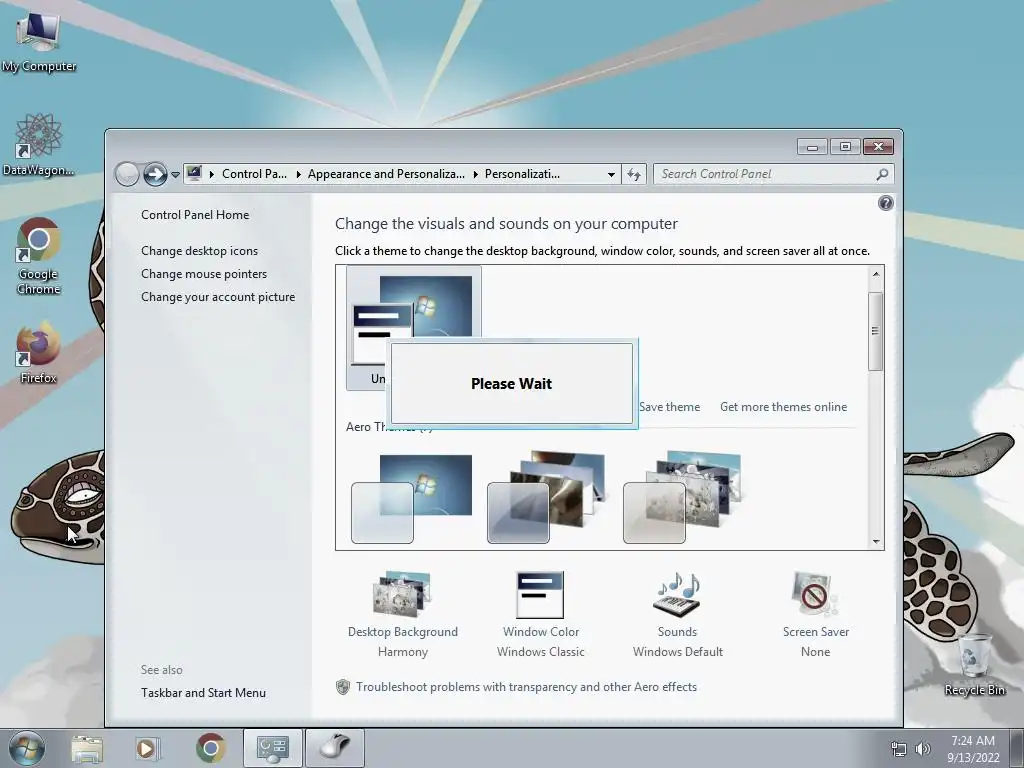
Task: Select the Unsaved Theme thumbnail
Action: click(413, 327)
